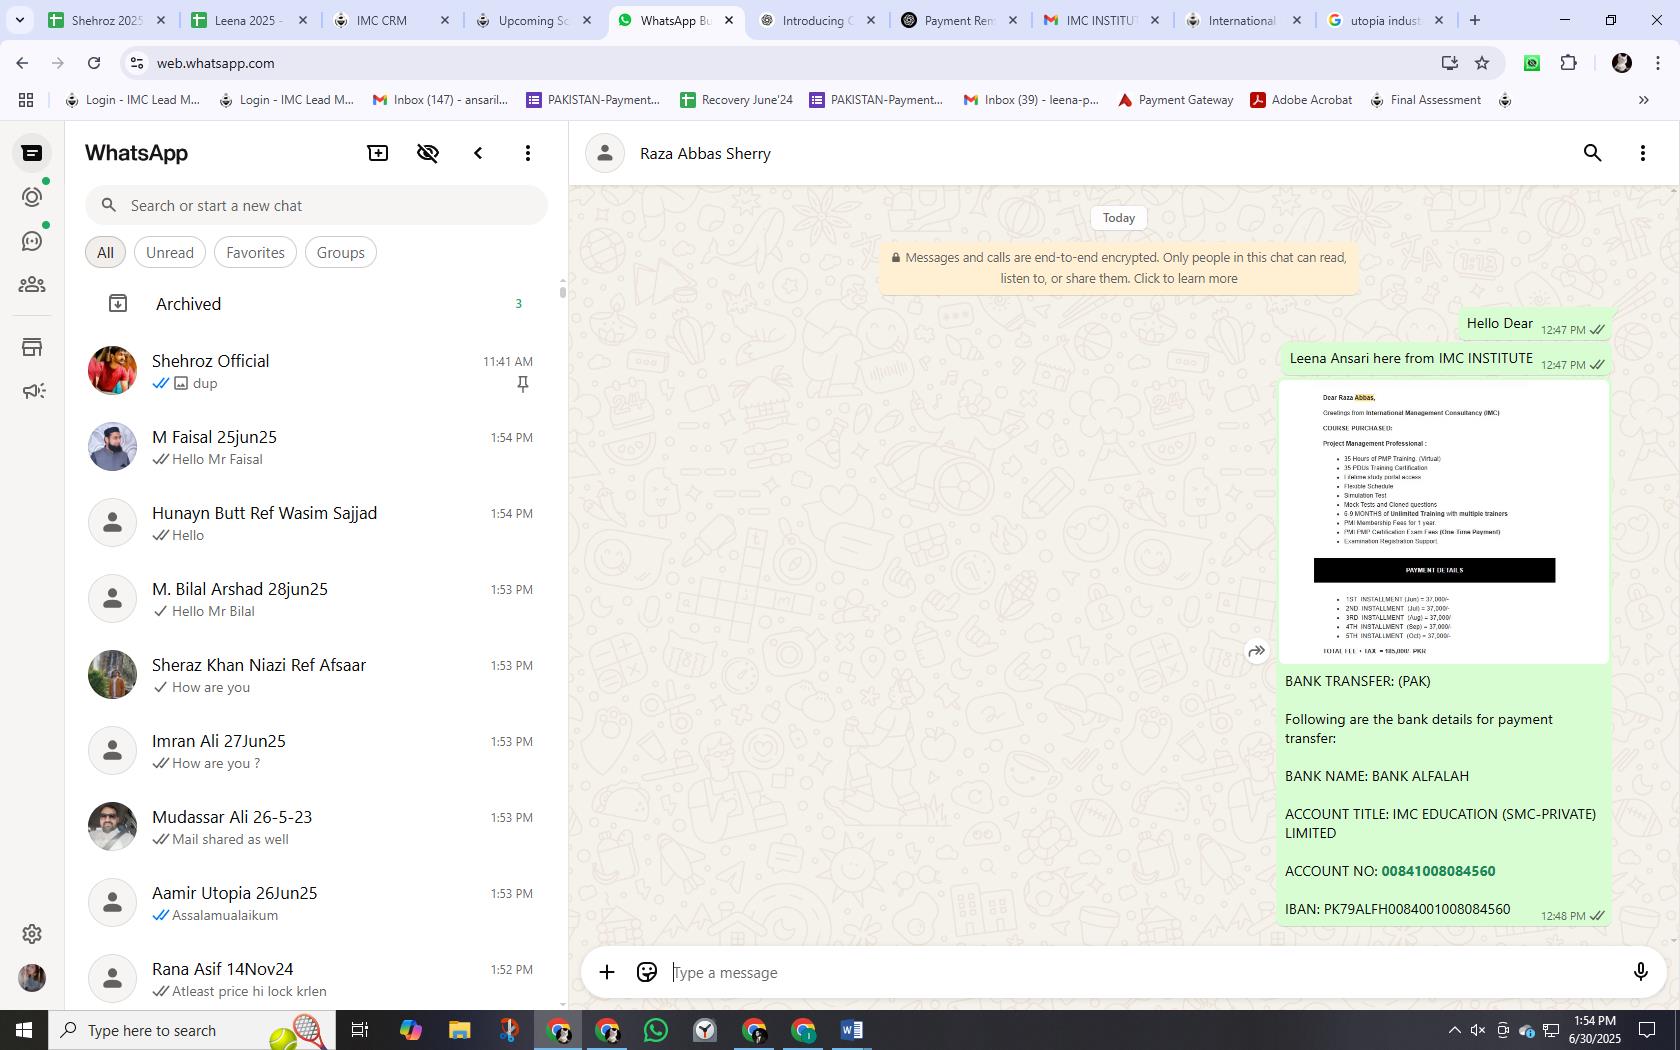Click the chat list scrollbar
Screen dimensions: 1680x1050
[562, 290]
